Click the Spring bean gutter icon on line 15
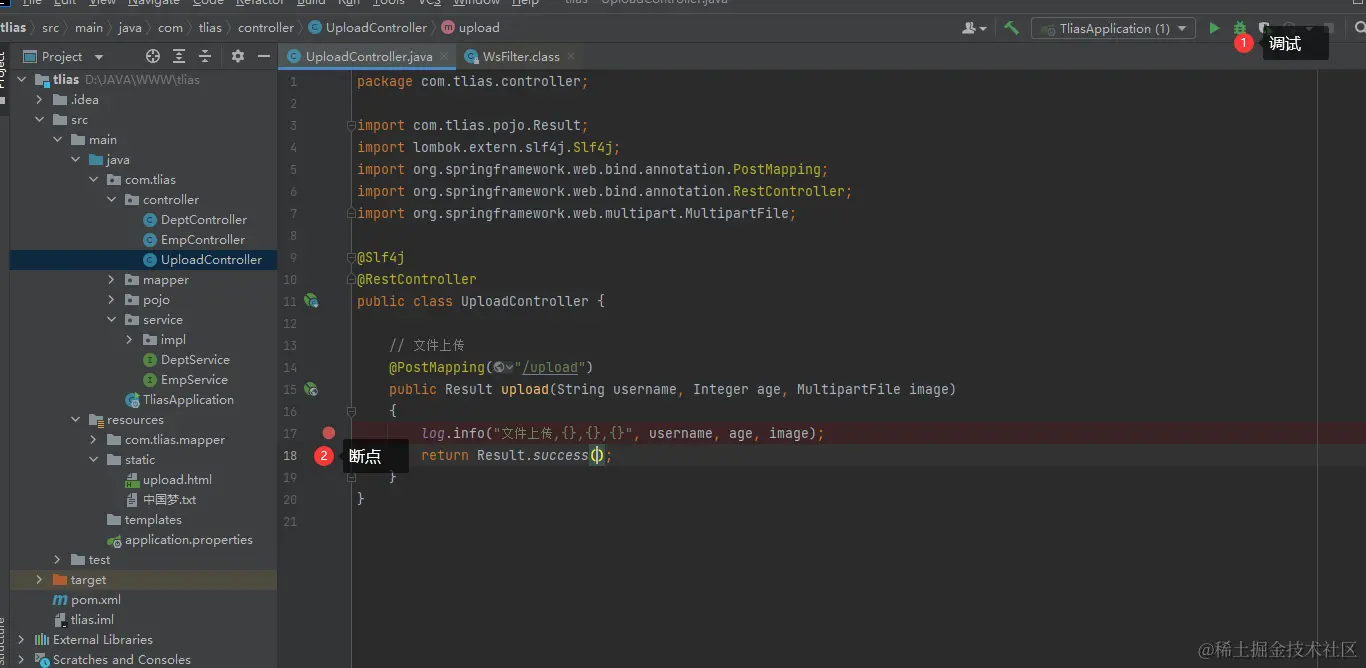 (x=311, y=388)
